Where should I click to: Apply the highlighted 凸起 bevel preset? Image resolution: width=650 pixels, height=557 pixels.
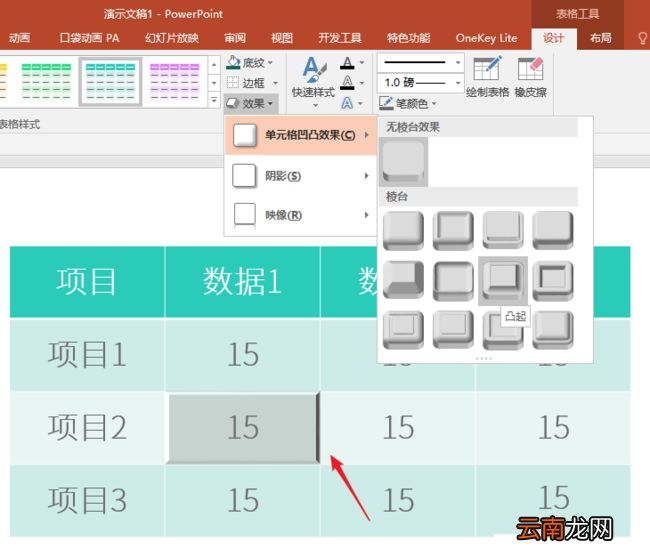pos(503,281)
